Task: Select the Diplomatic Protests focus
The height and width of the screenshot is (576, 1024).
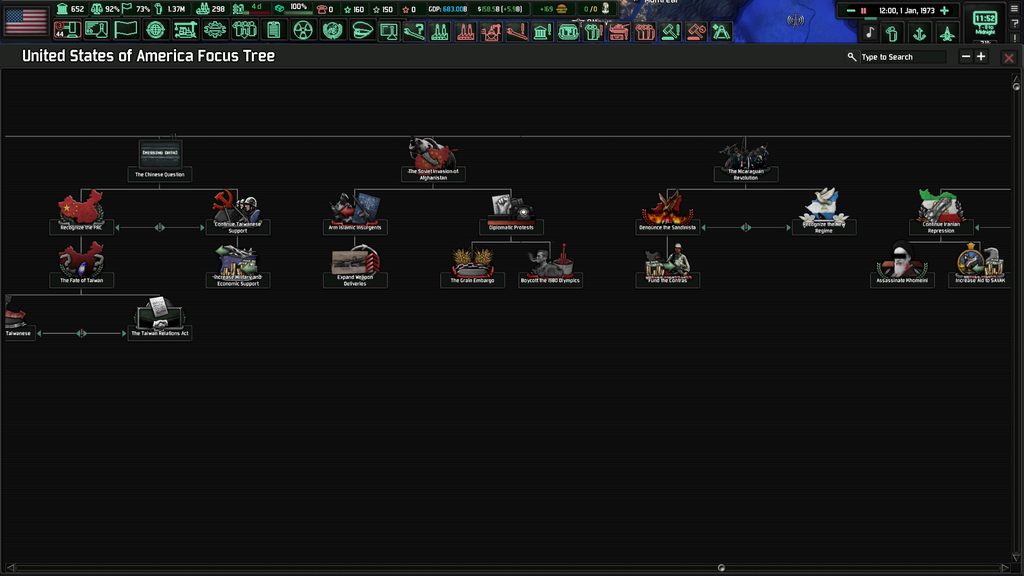Action: coord(511,212)
